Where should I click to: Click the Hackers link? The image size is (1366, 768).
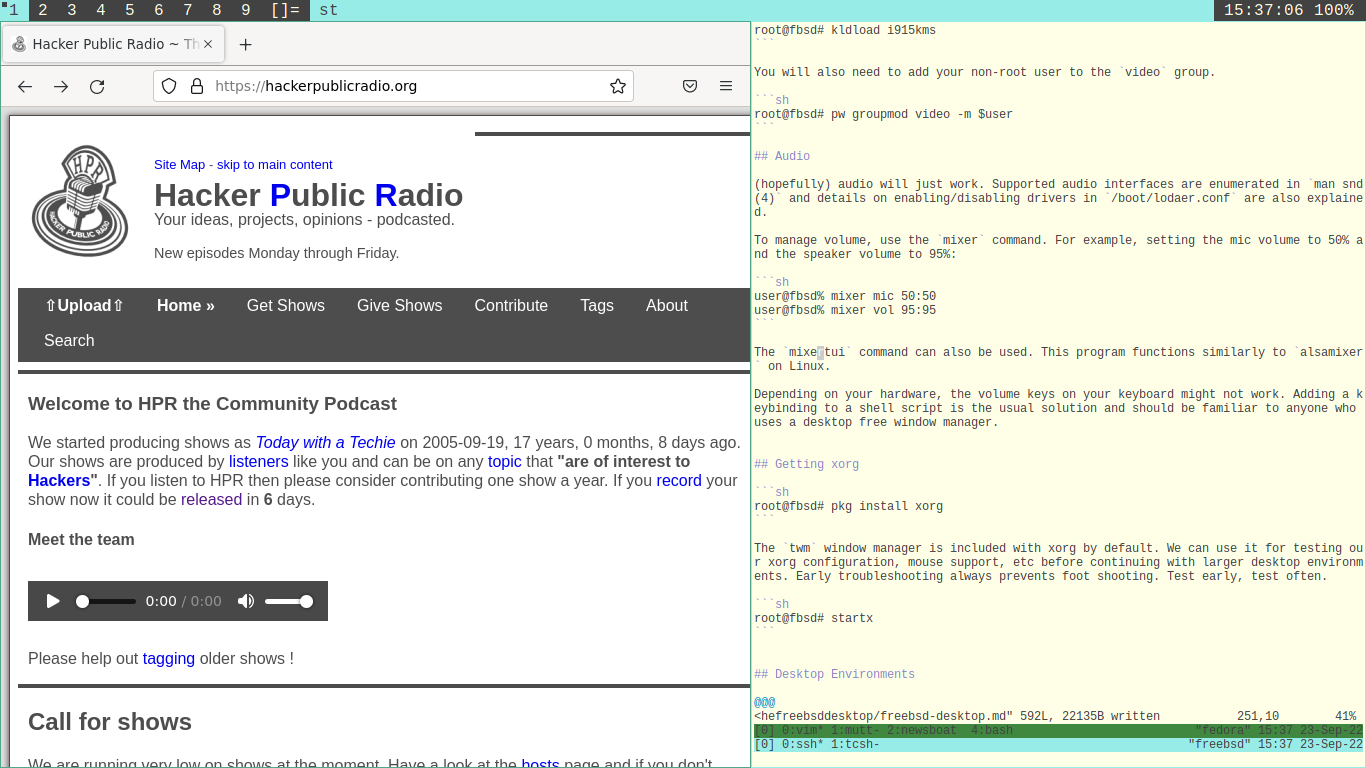[59, 481]
